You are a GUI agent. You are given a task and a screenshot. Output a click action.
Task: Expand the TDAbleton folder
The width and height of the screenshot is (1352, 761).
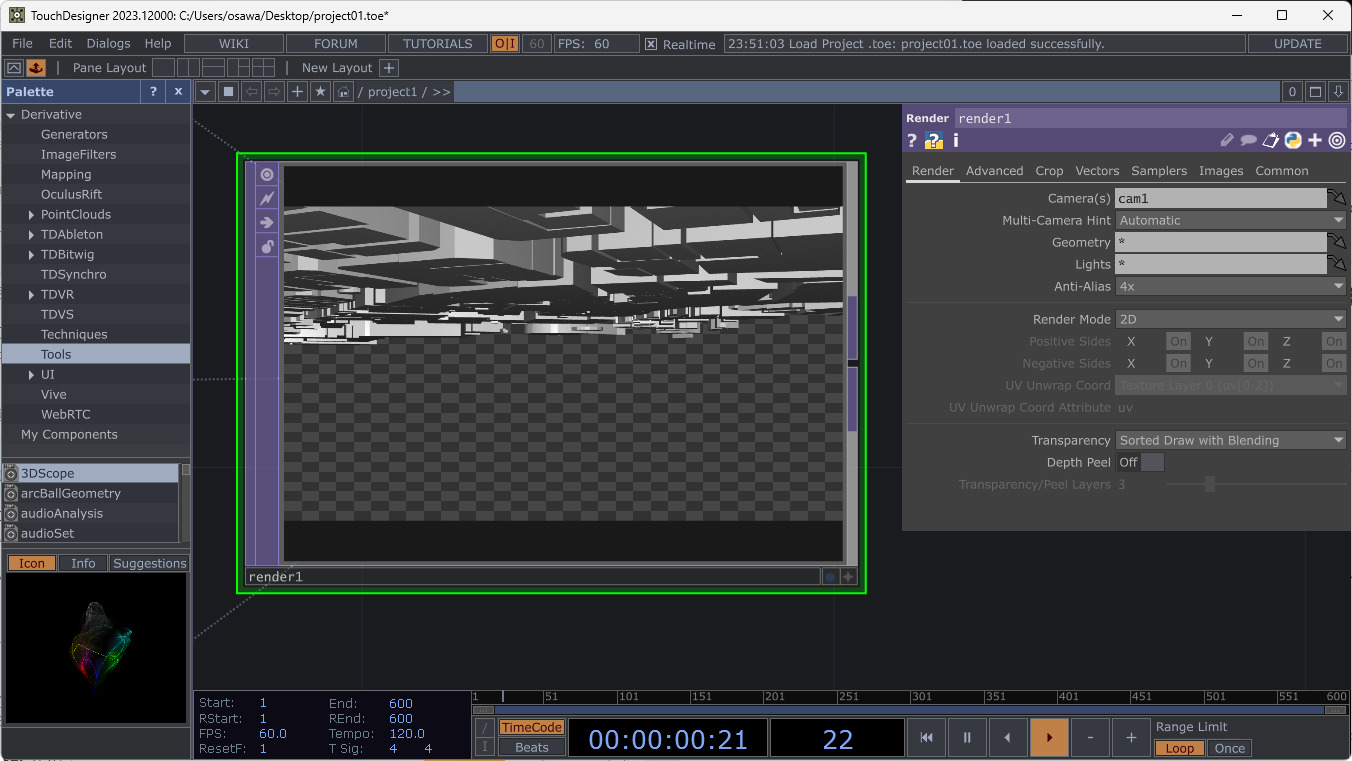31,234
